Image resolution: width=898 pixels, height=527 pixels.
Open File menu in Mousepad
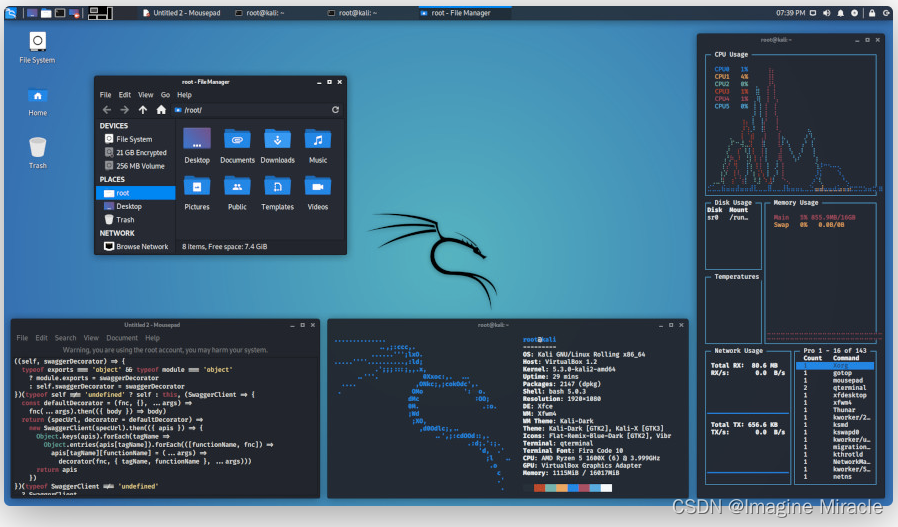(22, 338)
